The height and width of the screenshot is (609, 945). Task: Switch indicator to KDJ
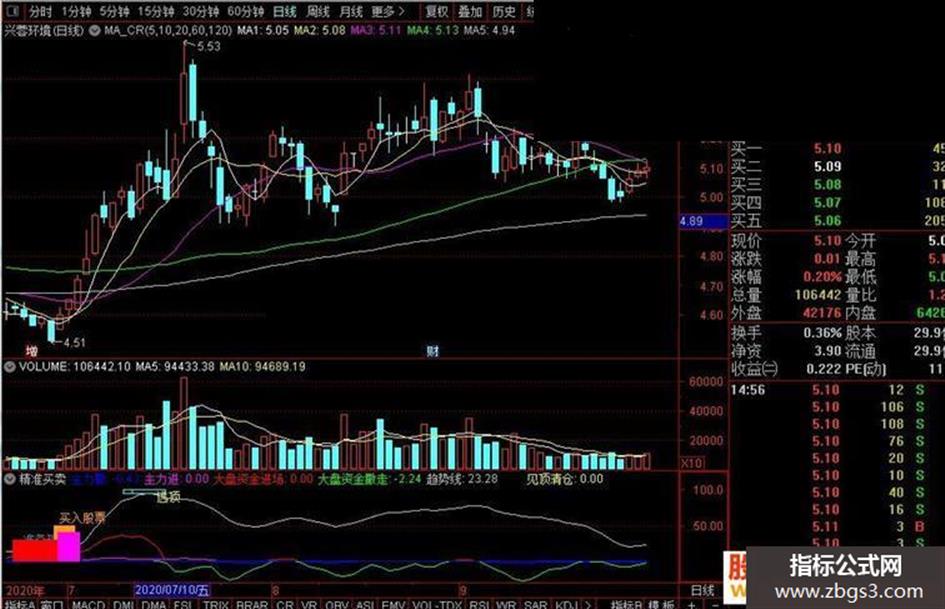(x=566, y=604)
